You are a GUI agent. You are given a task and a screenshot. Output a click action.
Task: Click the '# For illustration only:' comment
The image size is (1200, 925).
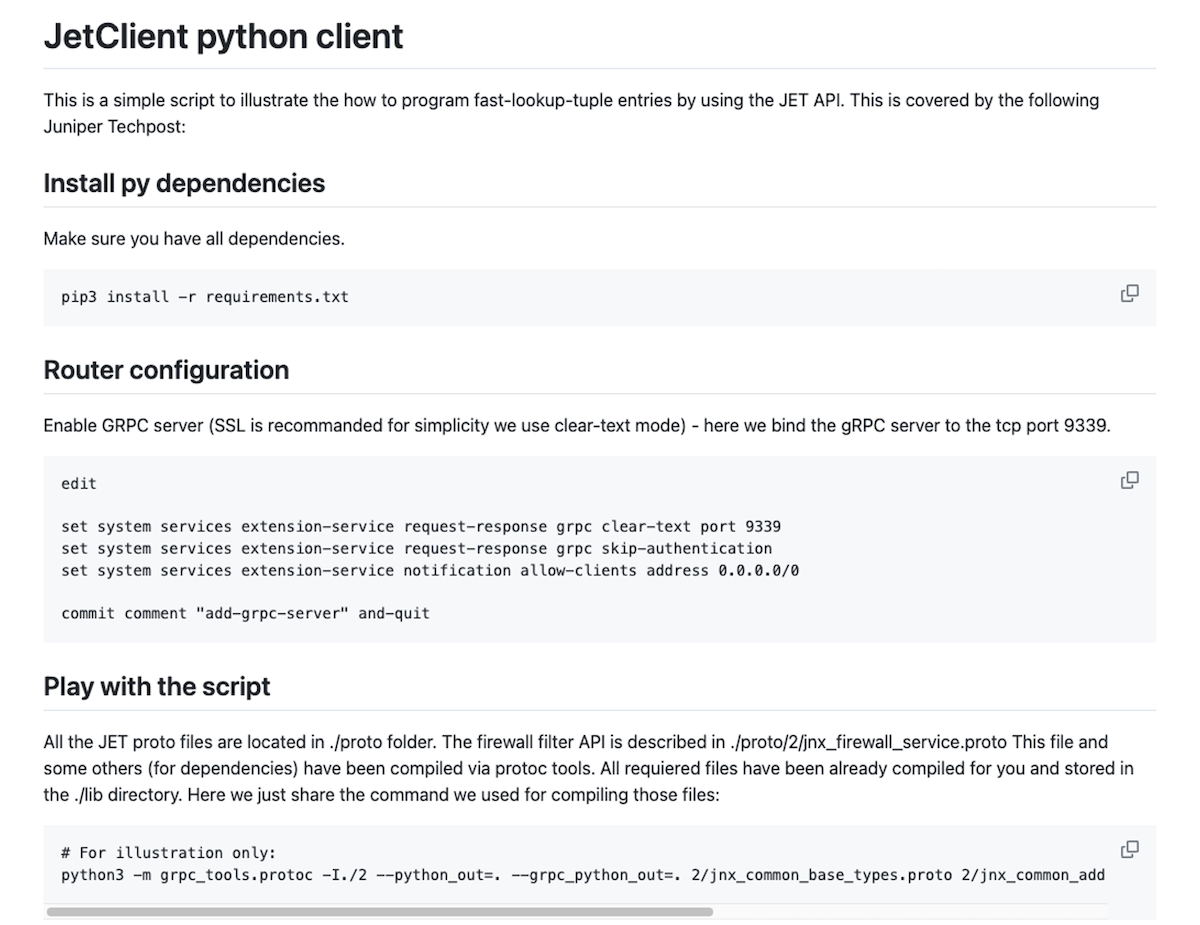(168, 853)
